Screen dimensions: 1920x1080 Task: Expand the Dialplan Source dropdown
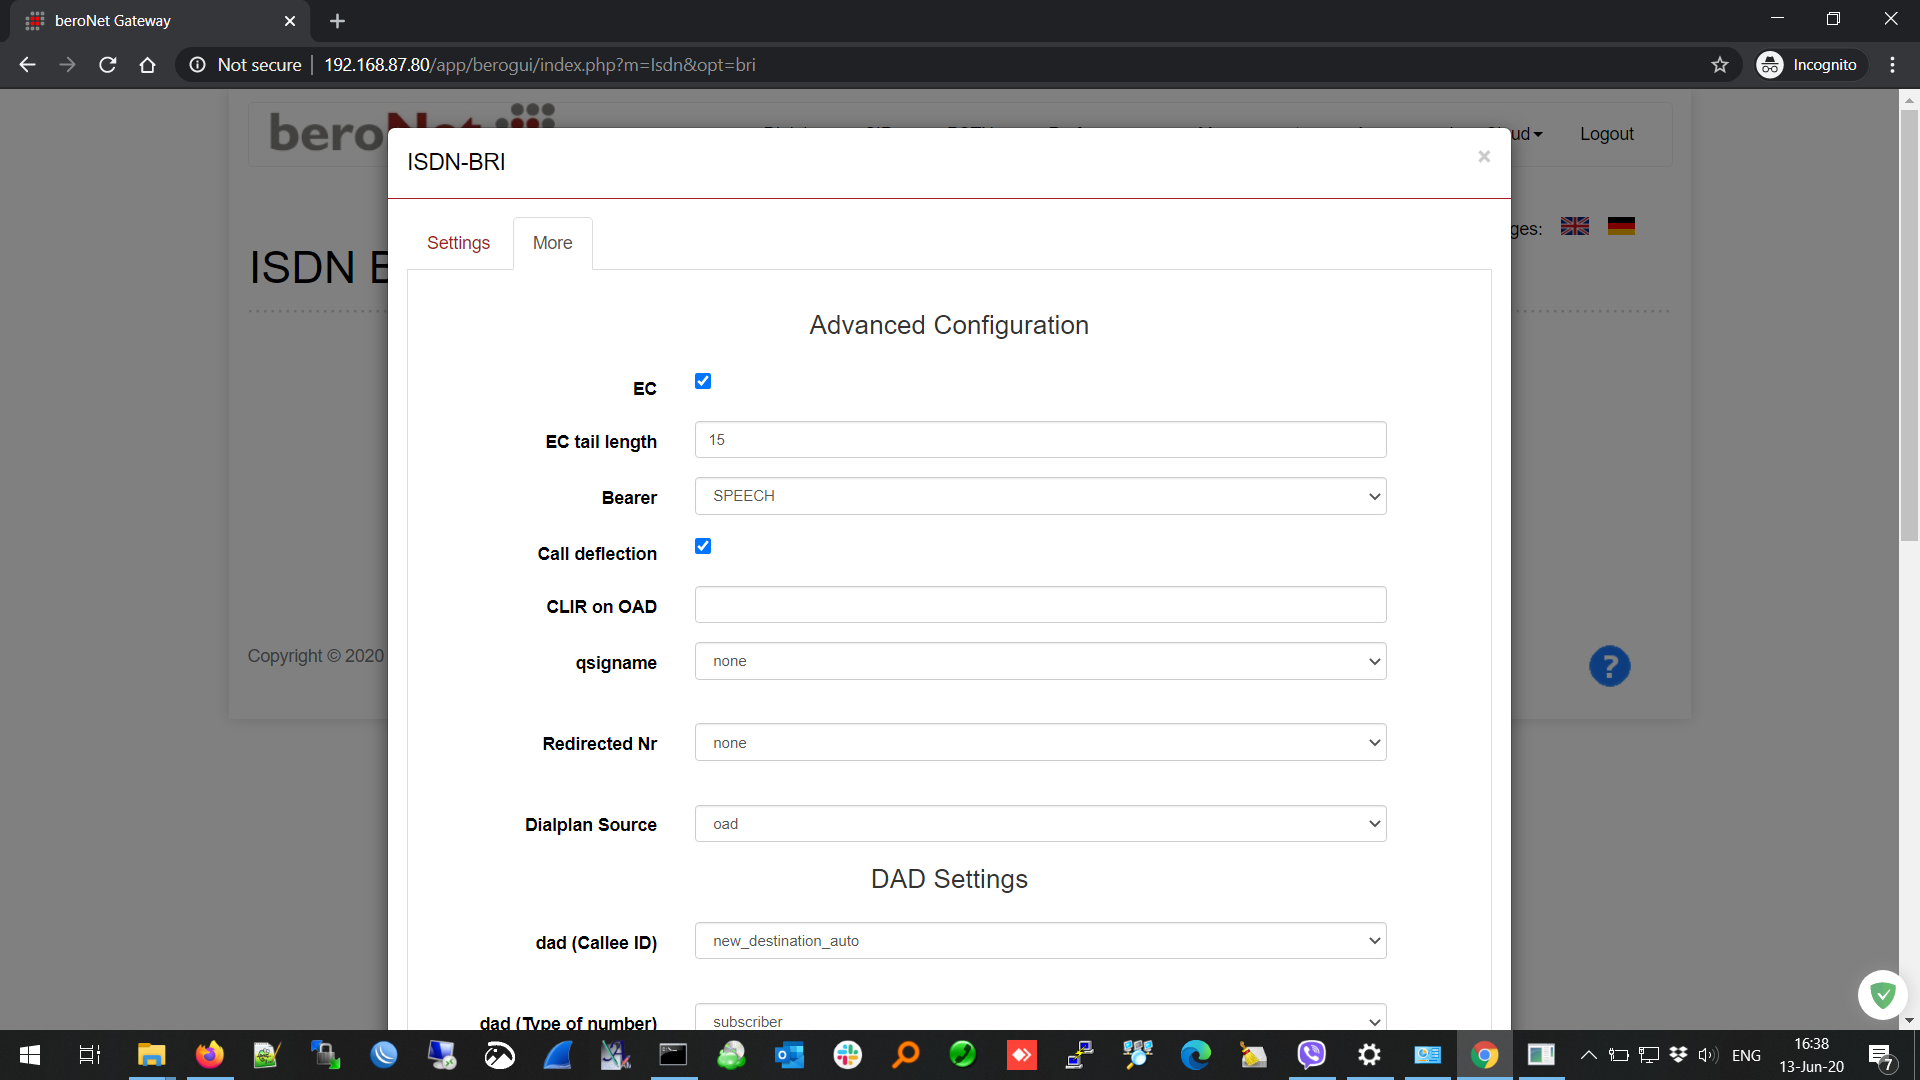pos(1040,824)
